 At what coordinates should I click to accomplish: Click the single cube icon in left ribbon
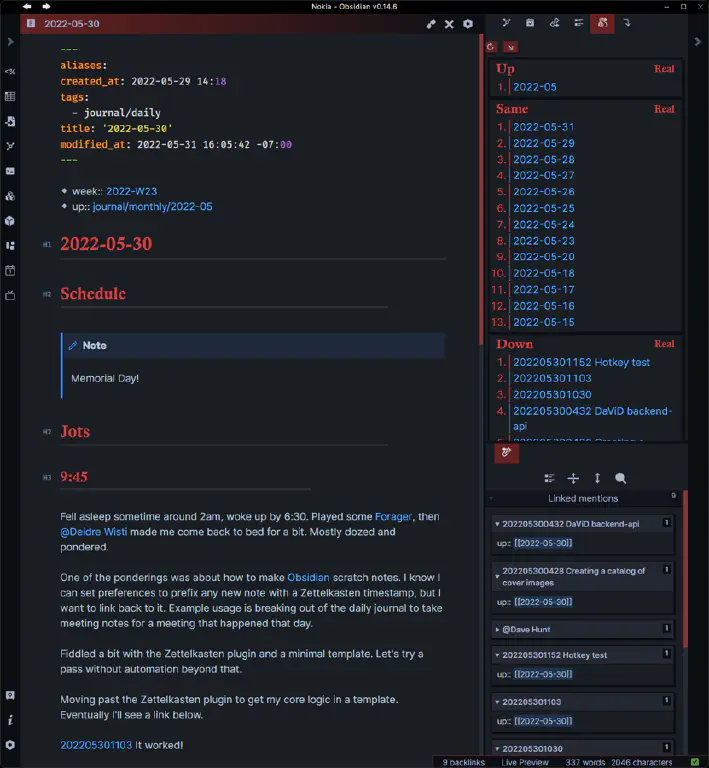(x=10, y=221)
